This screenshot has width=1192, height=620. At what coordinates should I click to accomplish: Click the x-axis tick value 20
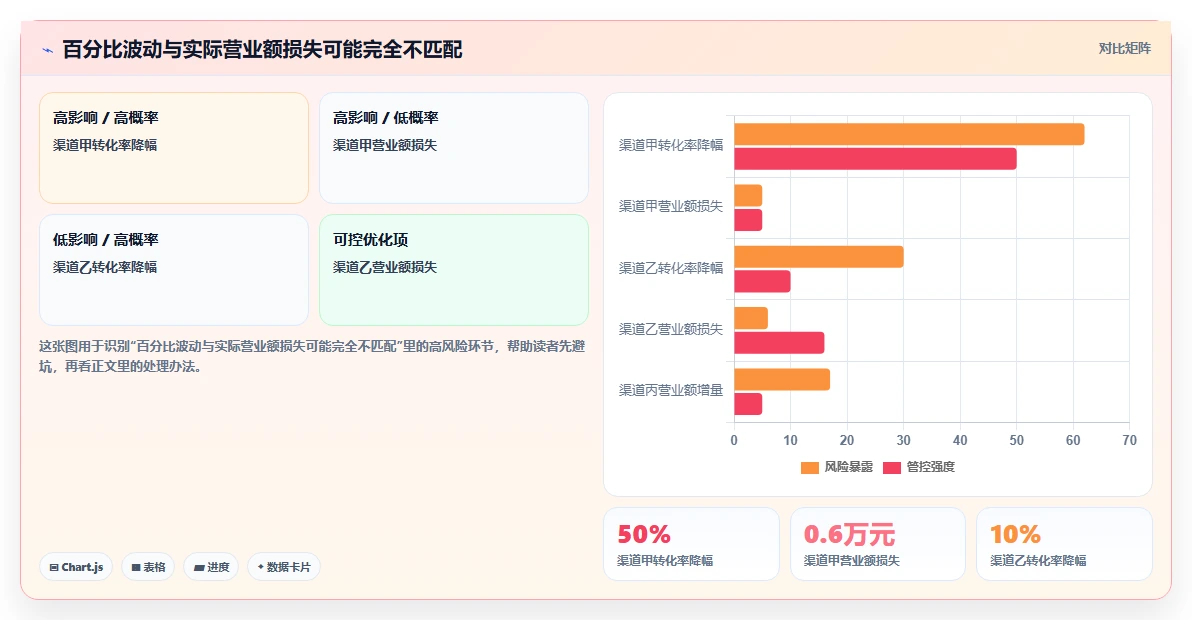pyautogui.click(x=847, y=441)
